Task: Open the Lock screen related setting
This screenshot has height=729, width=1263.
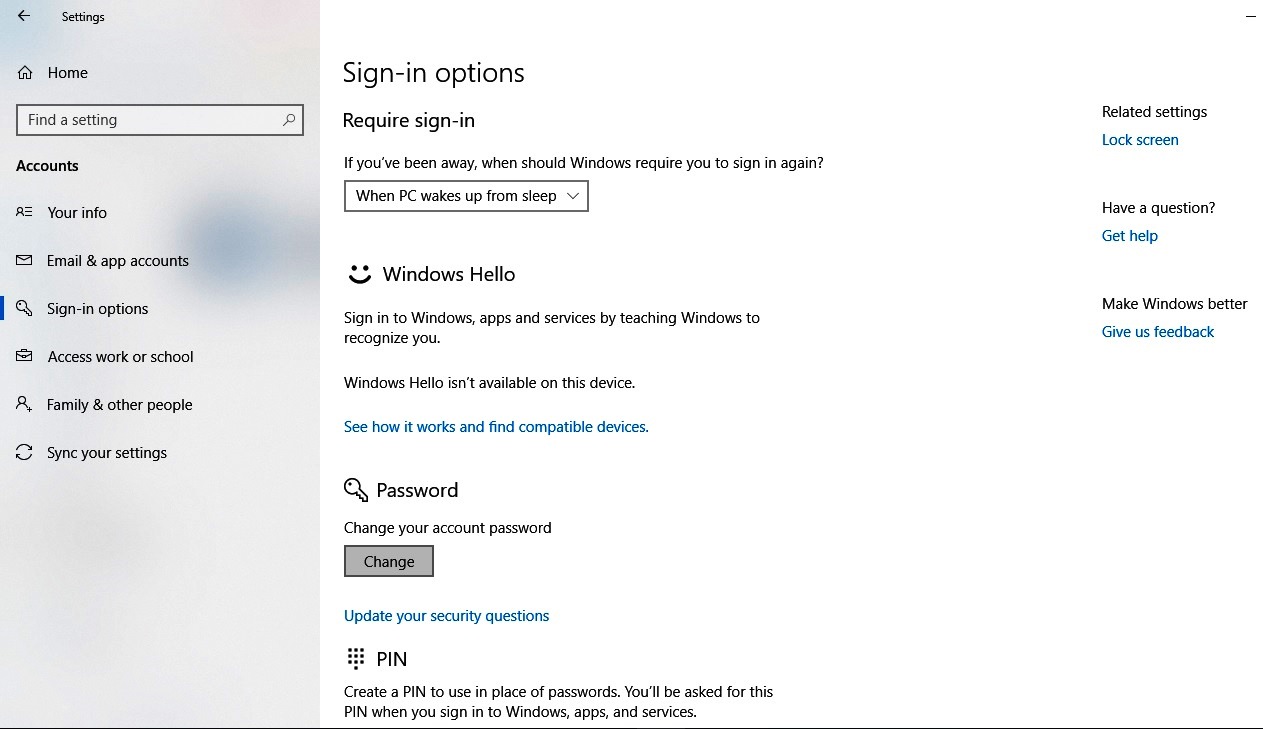Action: point(1140,140)
